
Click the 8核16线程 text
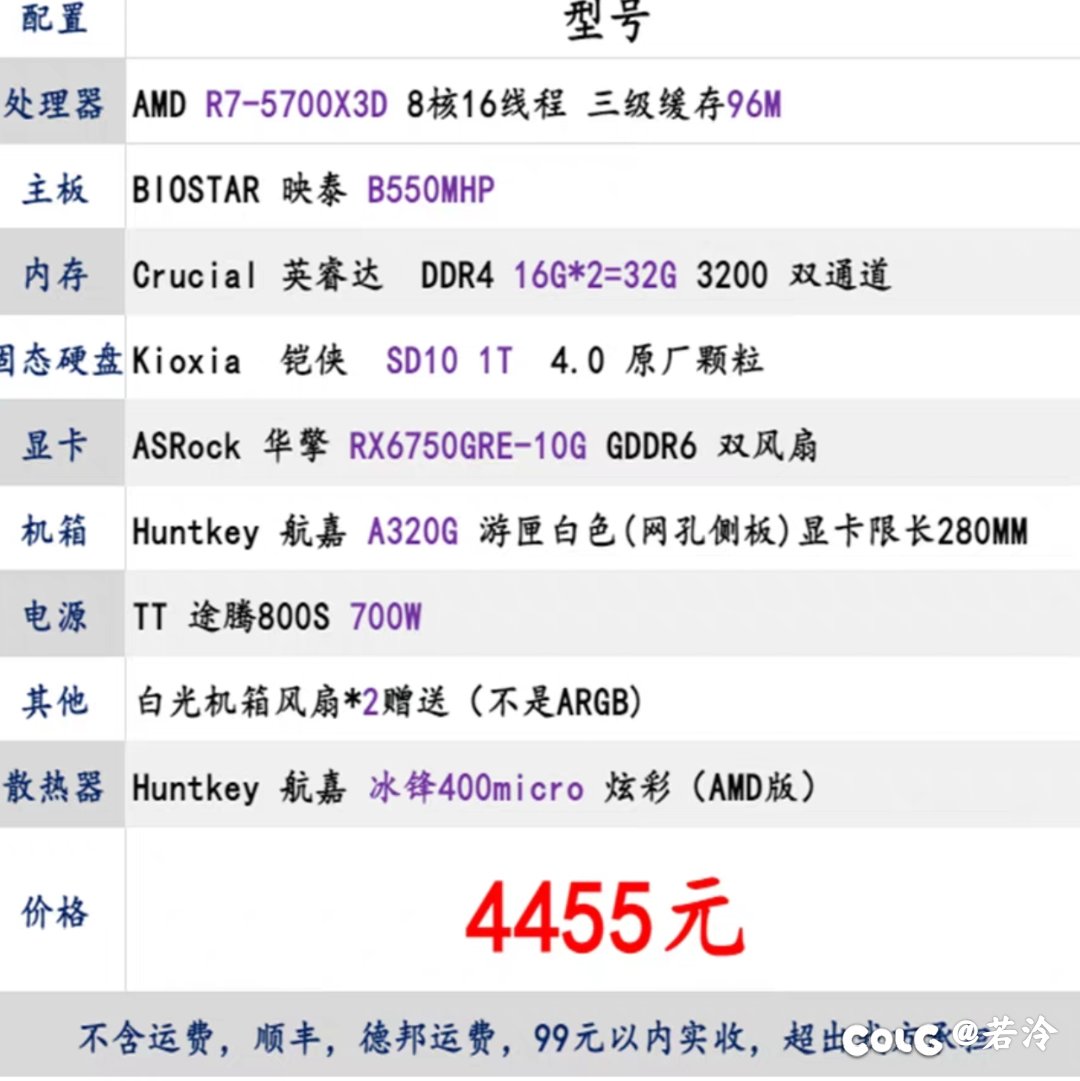tap(487, 105)
